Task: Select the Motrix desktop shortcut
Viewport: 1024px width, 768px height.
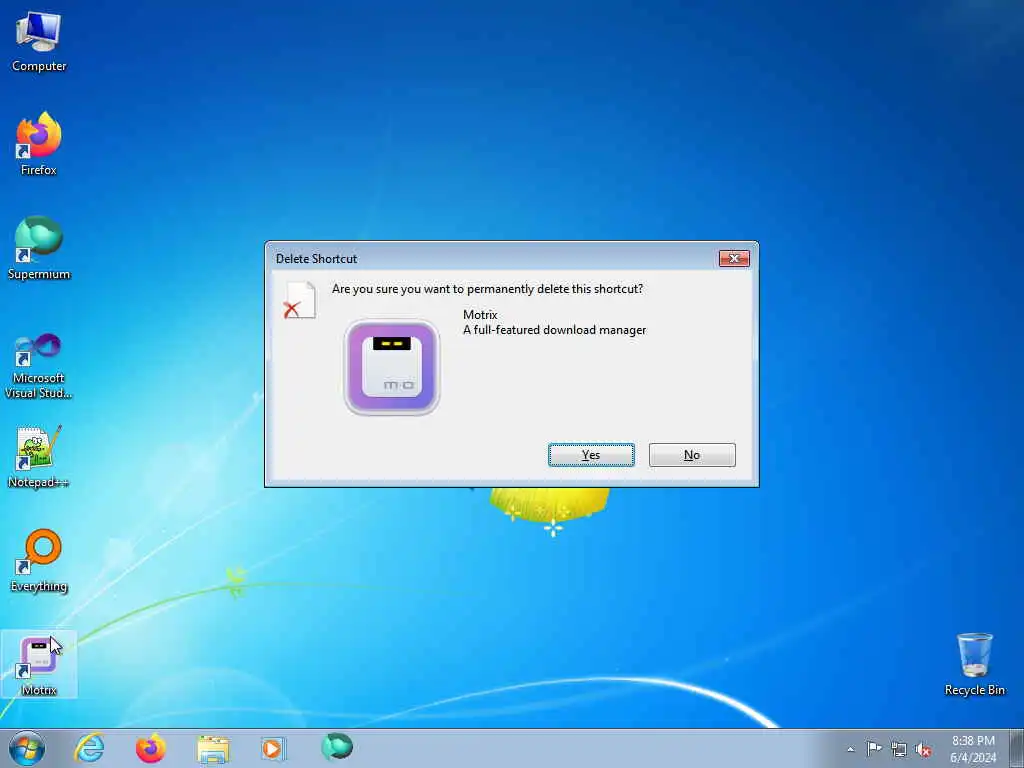Action: 39,665
